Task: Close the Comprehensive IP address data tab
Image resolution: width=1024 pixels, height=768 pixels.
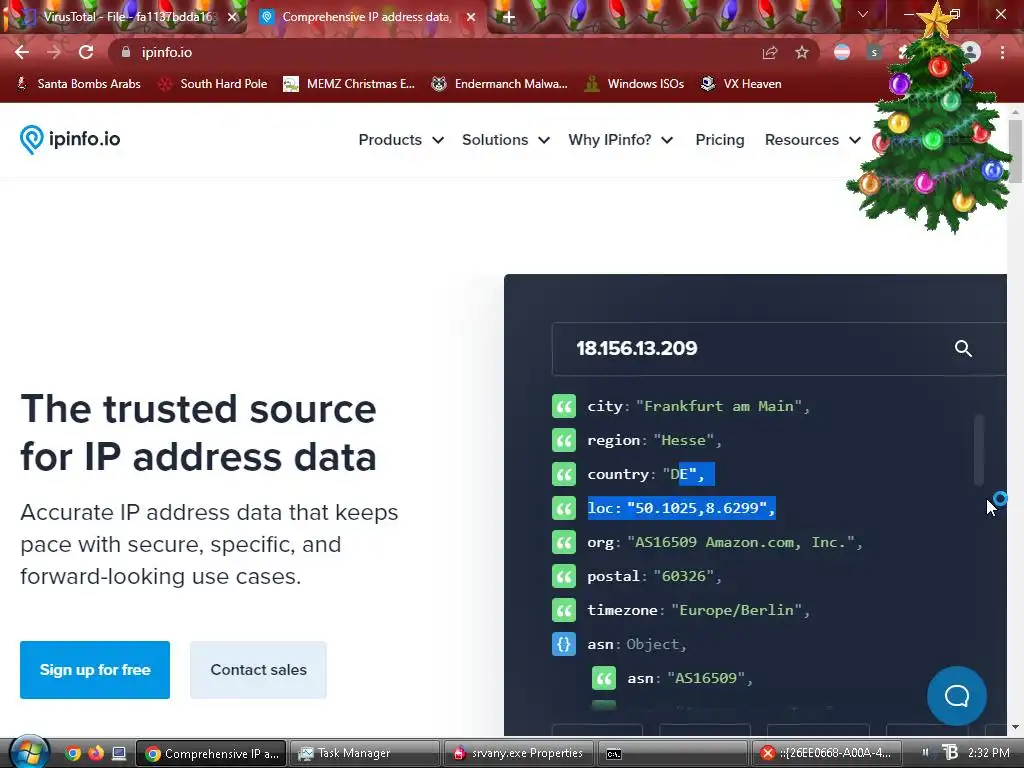Action: [471, 17]
